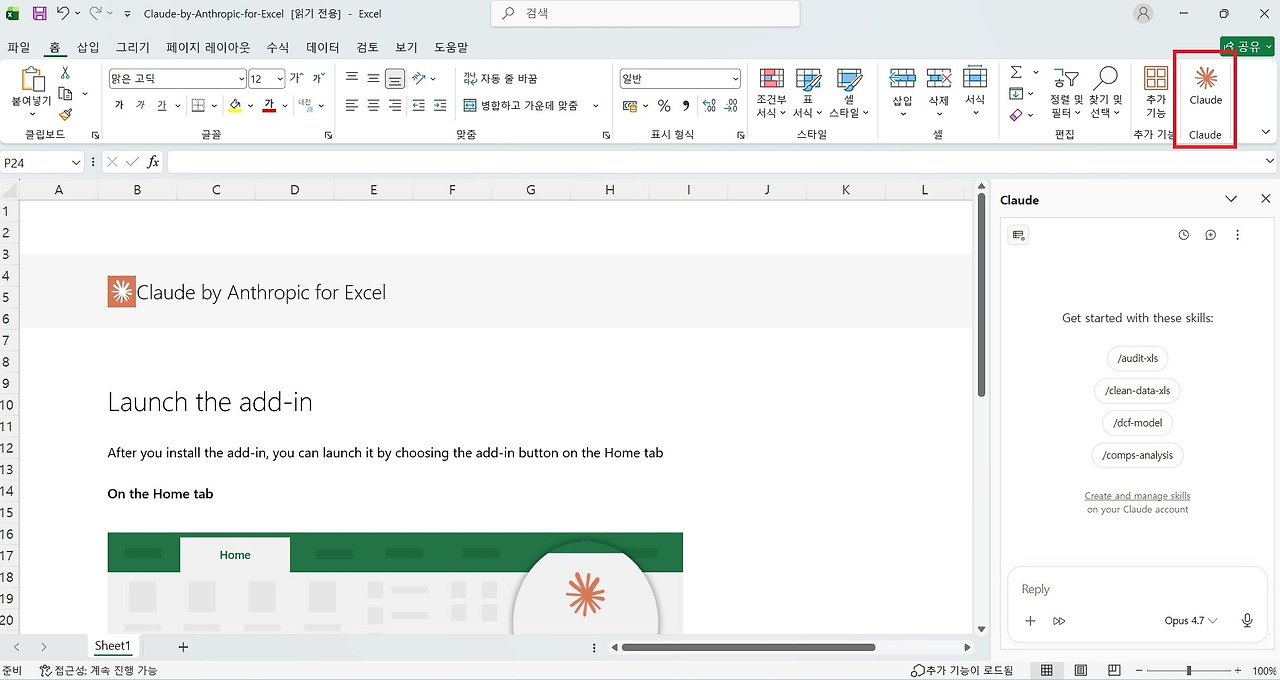Viewport: 1280px width, 680px height.
Task: Open number format dropdown 일반
Action: (x=735, y=79)
